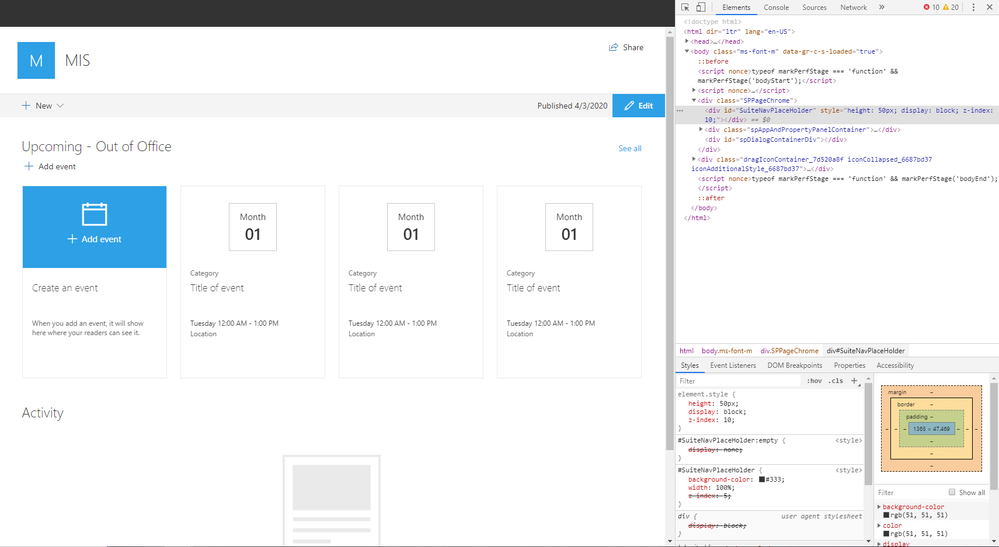Open the New dropdown chevron
Image resolution: width=999 pixels, height=547 pixels.
pos(61,106)
